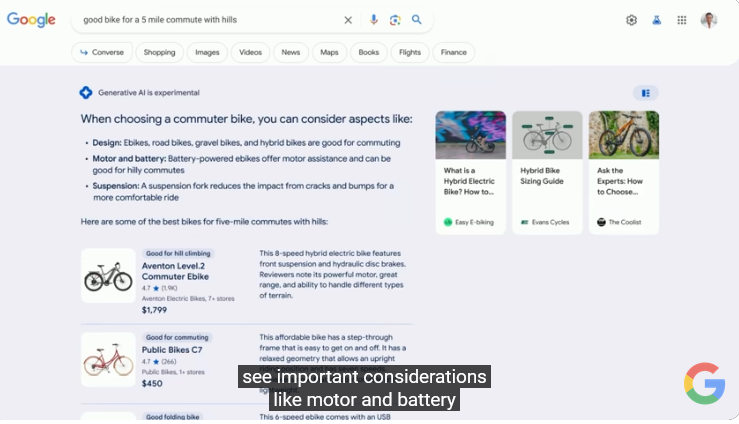The width and height of the screenshot is (739, 424).
Task: Submit search with magnifying glass icon
Action: point(417,19)
